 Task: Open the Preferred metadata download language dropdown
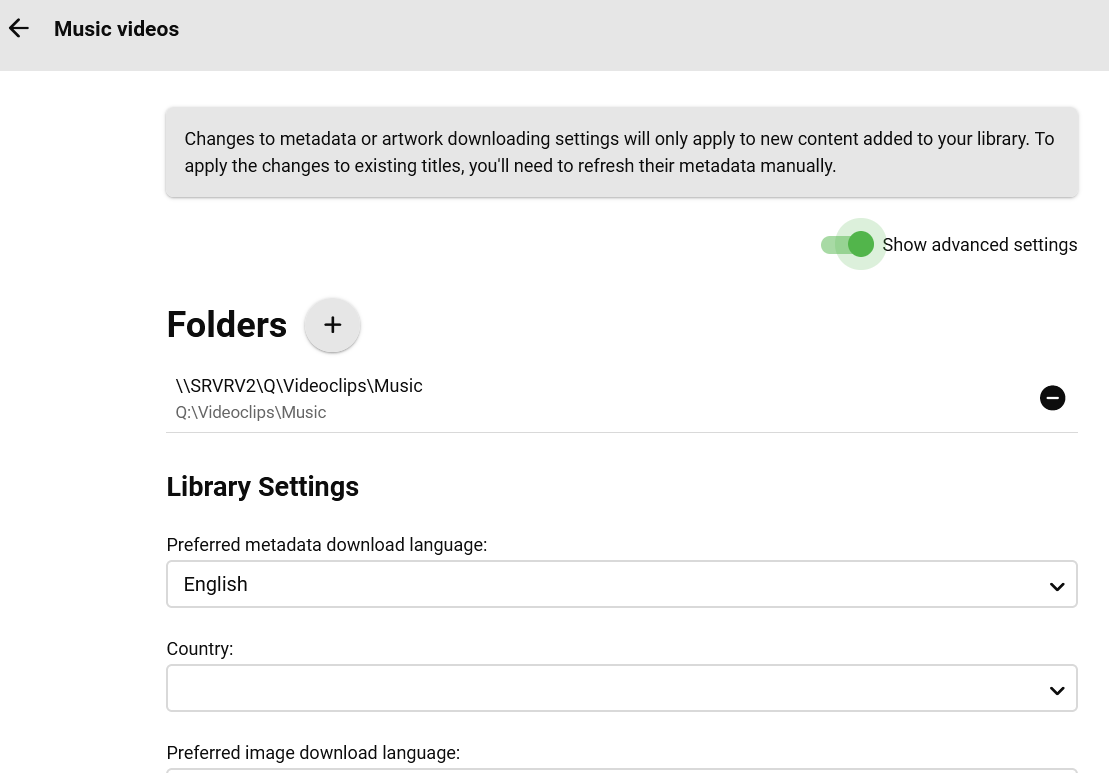click(620, 585)
